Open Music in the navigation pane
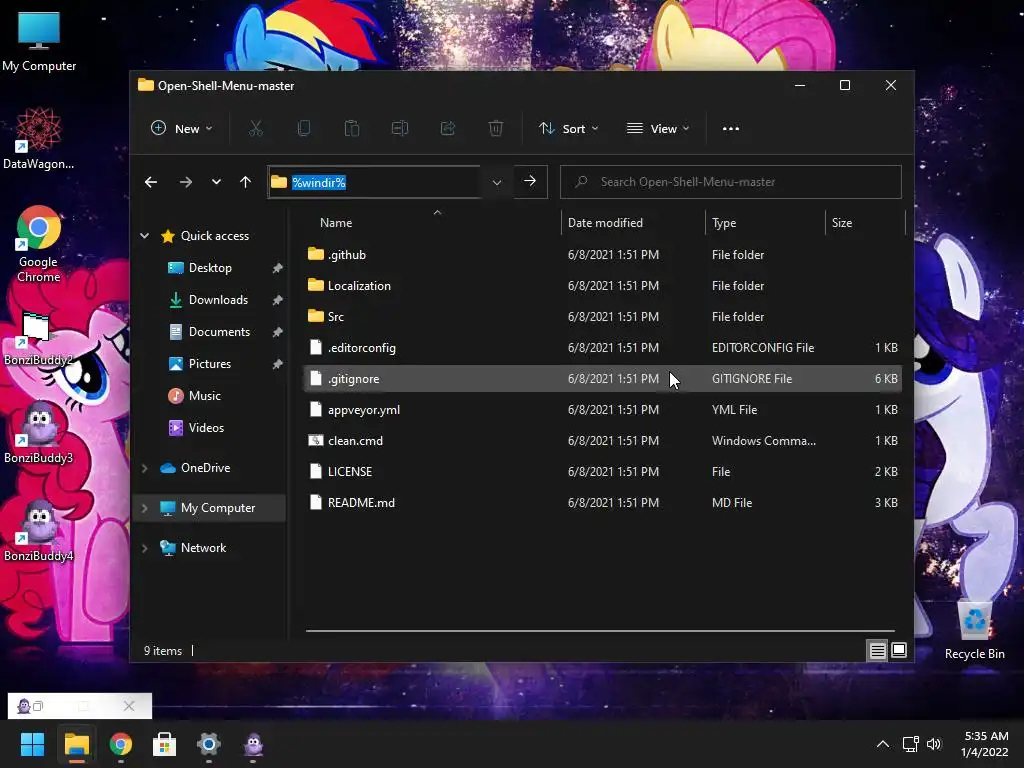 [x=204, y=396]
